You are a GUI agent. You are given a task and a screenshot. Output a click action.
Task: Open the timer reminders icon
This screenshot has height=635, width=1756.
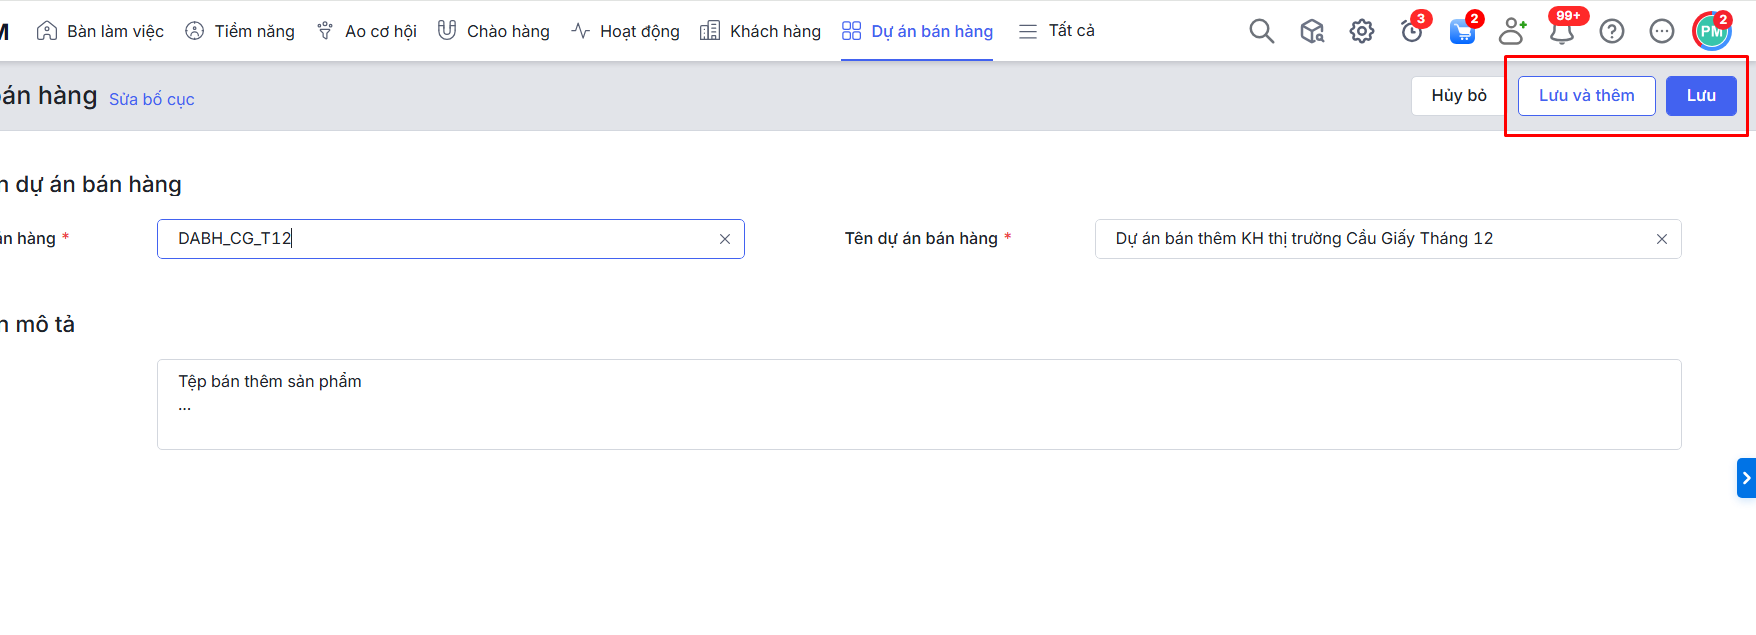[x=1411, y=32]
